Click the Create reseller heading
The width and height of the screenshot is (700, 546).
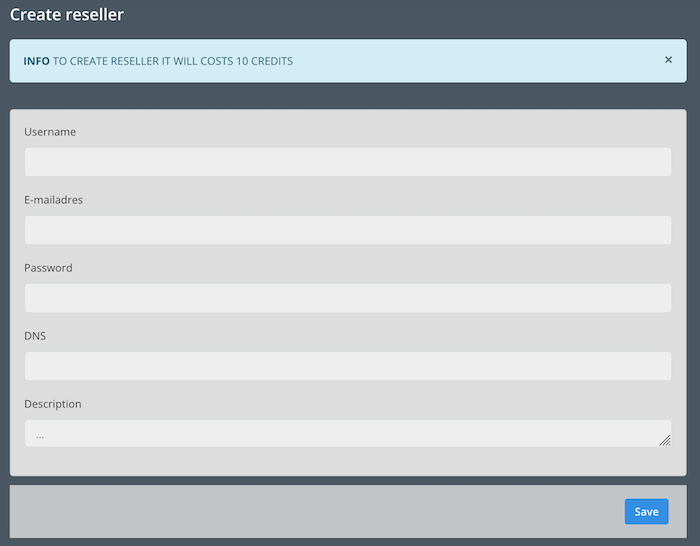pyautogui.click(x=67, y=15)
